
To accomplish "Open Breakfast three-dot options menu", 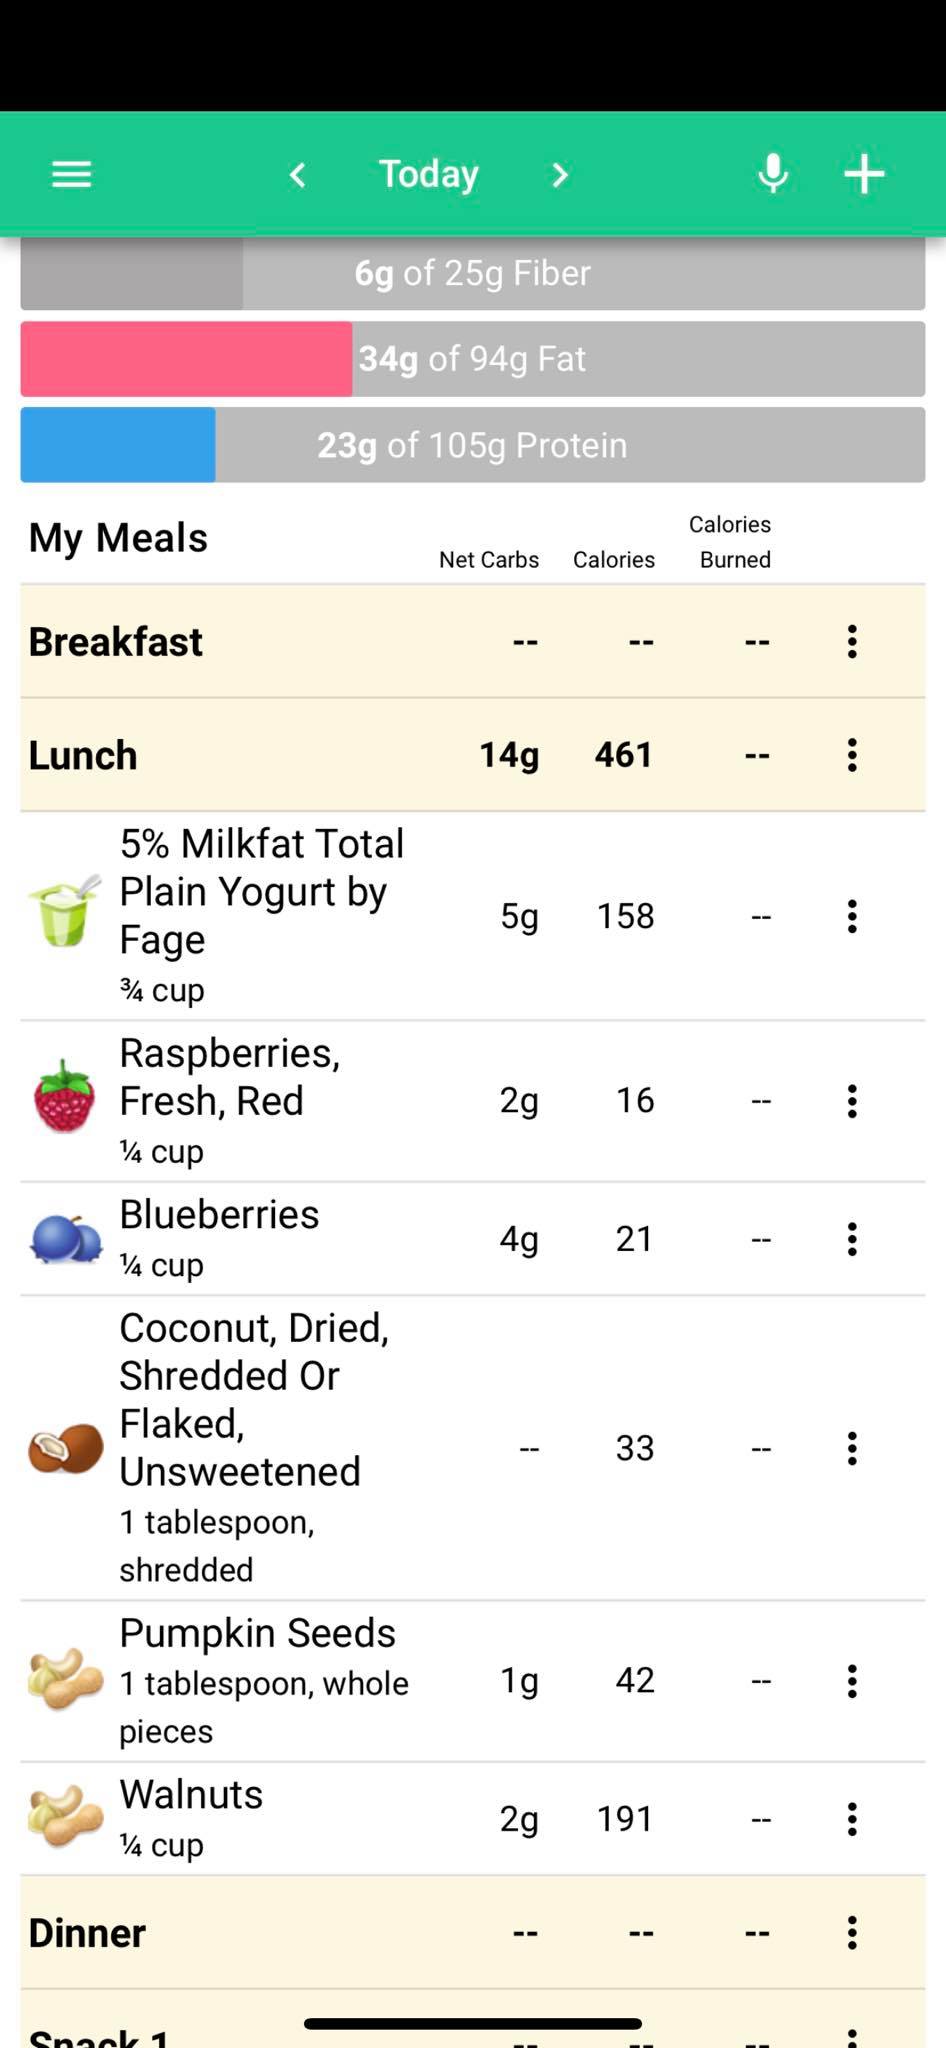I will click(852, 641).
